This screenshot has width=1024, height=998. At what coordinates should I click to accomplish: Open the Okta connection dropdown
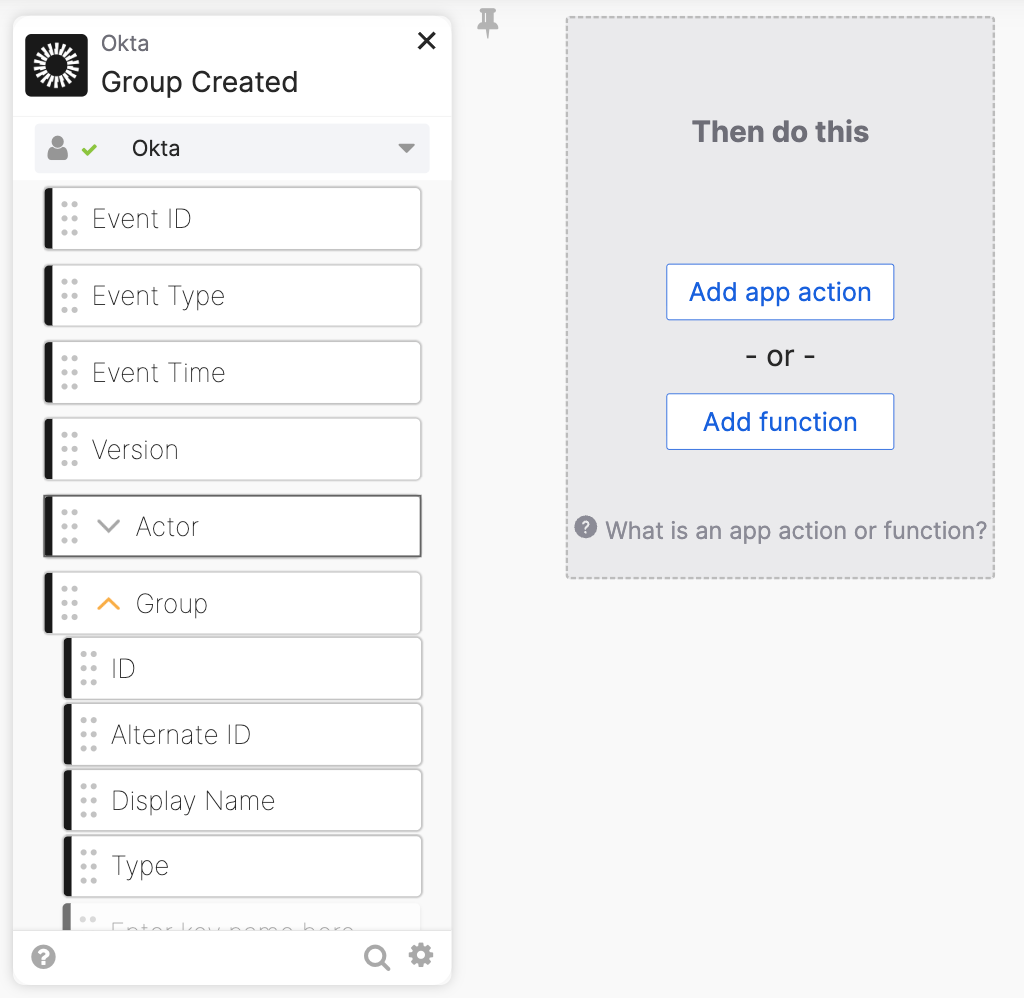pyautogui.click(x=406, y=149)
